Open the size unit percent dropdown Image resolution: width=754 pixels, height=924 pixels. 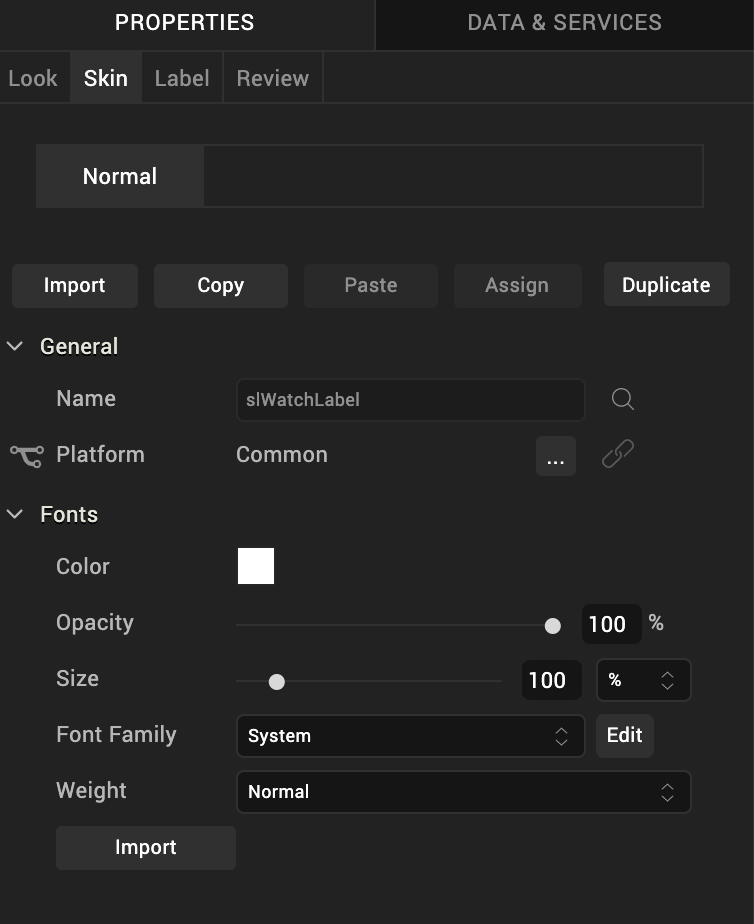pyautogui.click(x=643, y=681)
